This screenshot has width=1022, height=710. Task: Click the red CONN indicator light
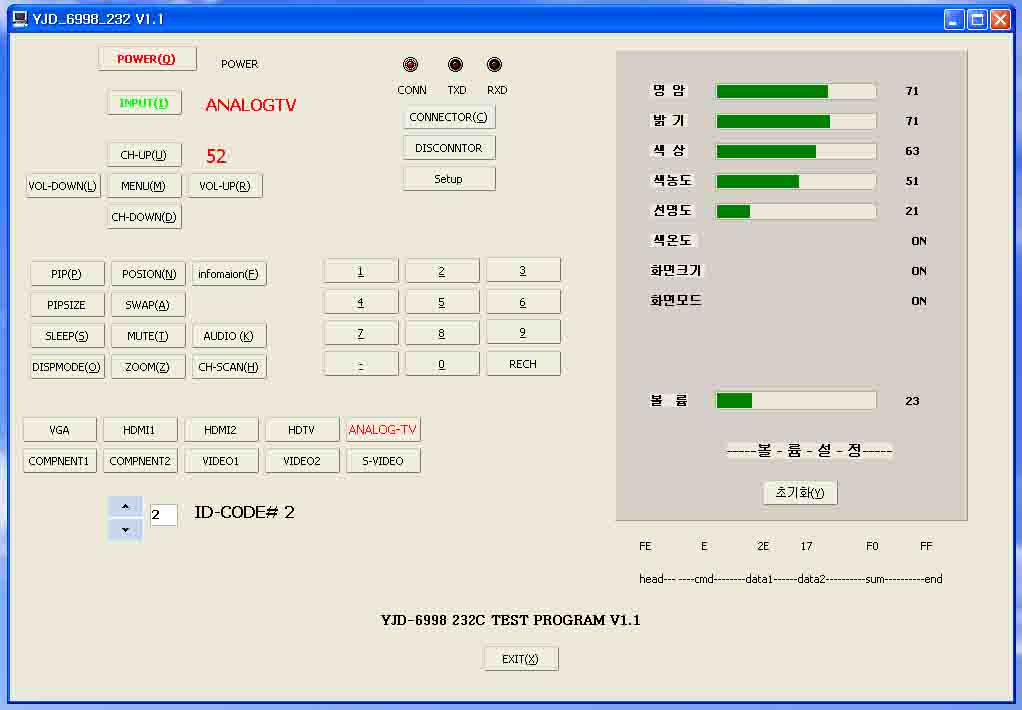[410, 65]
